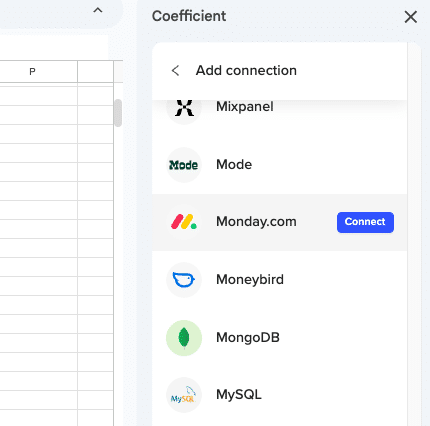Click the Coefficient panel title
This screenshot has width=430, height=426.
[189, 16]
